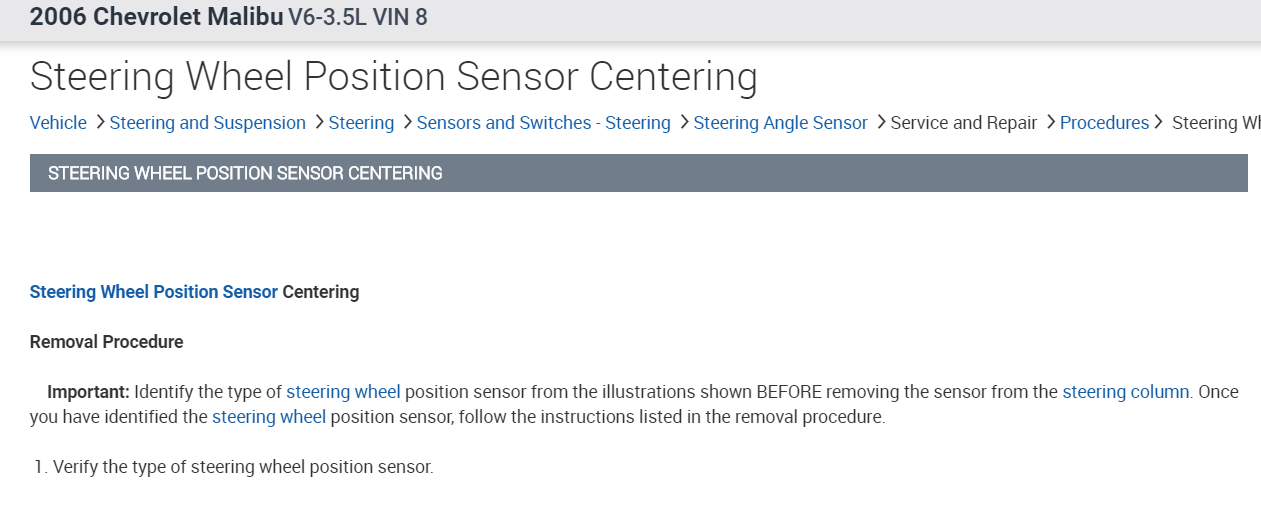The height and width of the screenshot is (505, 1261).
Task: Open the 'Steering and Suspension' breadcrumb
Action: click(208, 123)
